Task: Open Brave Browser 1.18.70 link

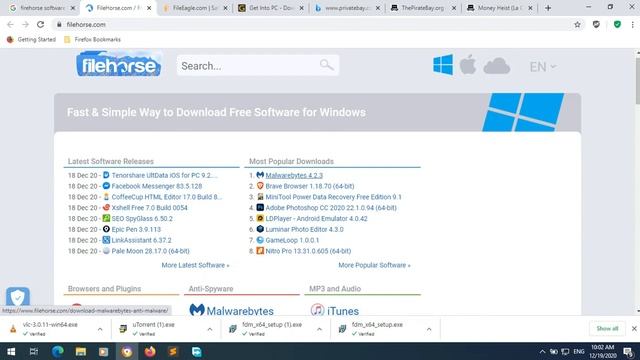Action: [x=310, y=186]
